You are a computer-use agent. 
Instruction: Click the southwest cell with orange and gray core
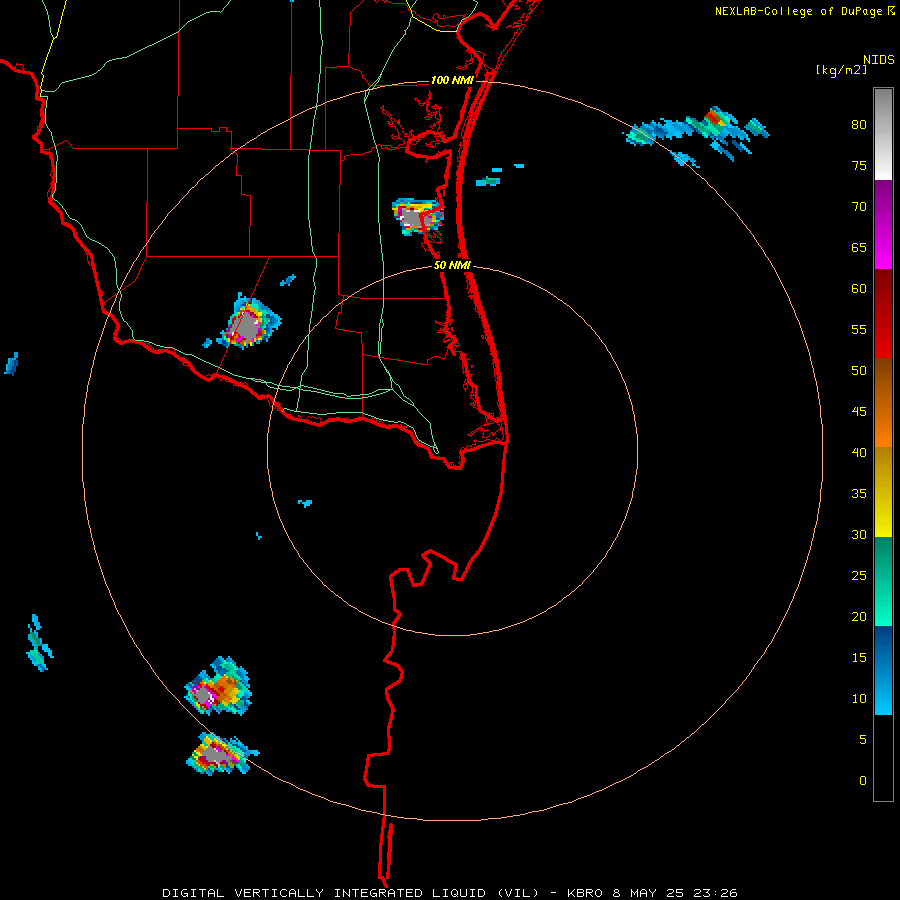pos(218,686)
